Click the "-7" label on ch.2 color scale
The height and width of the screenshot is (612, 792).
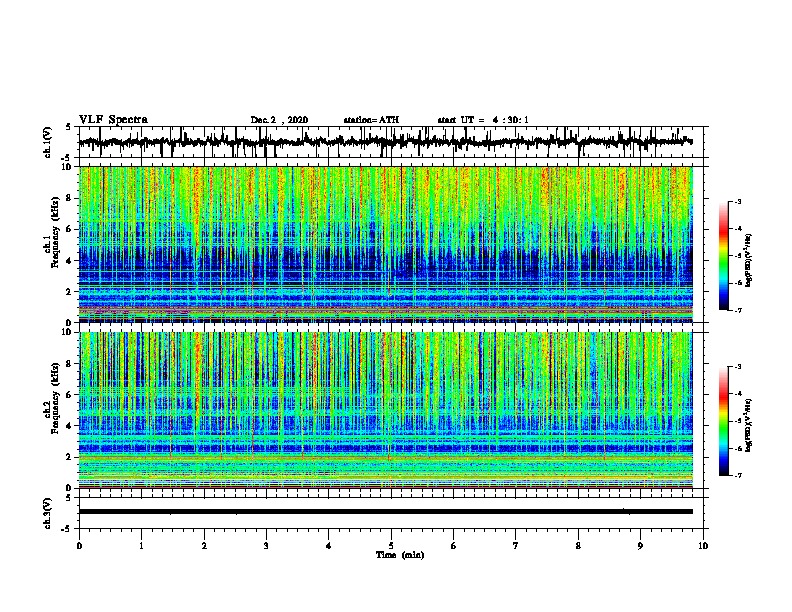point(737,476)
